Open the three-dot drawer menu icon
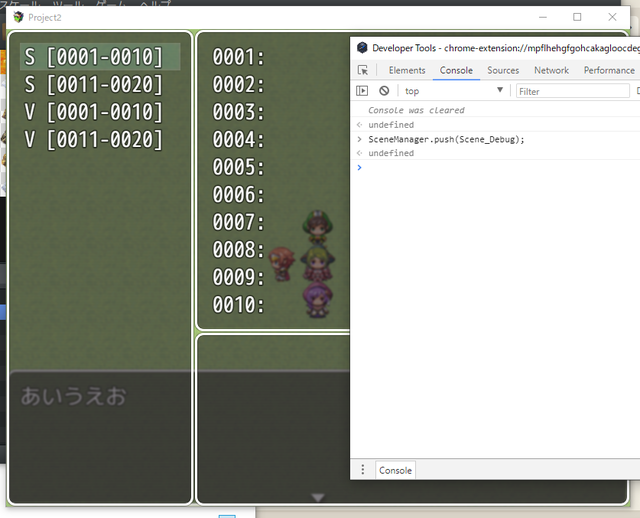Image resolution: width=640 pixels, height=518 pixels. tap(362, 469)
